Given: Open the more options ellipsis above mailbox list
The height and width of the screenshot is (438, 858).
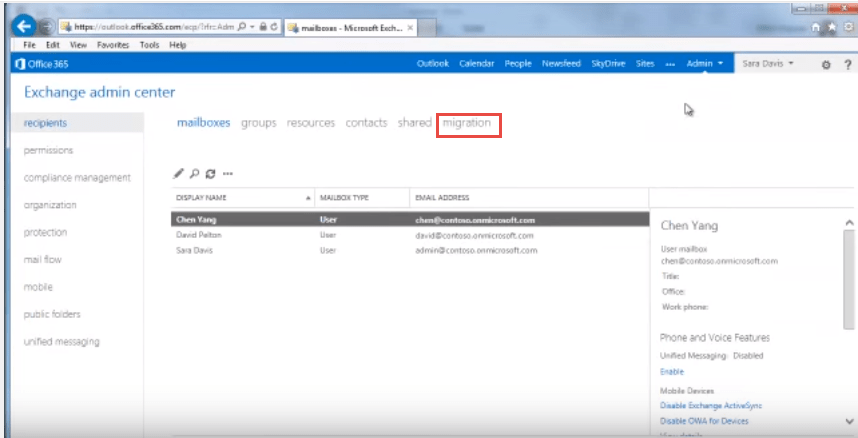Looking at the screenshot, I should tap(228, 174).
